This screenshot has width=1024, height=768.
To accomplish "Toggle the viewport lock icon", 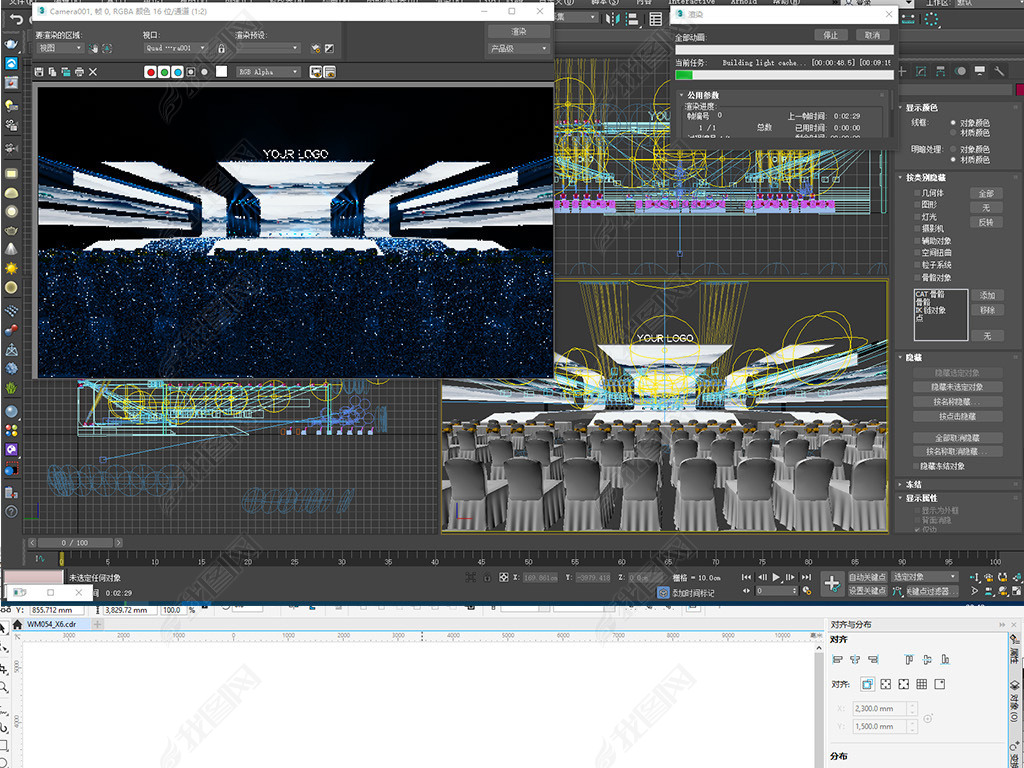I will click(221, 48).
